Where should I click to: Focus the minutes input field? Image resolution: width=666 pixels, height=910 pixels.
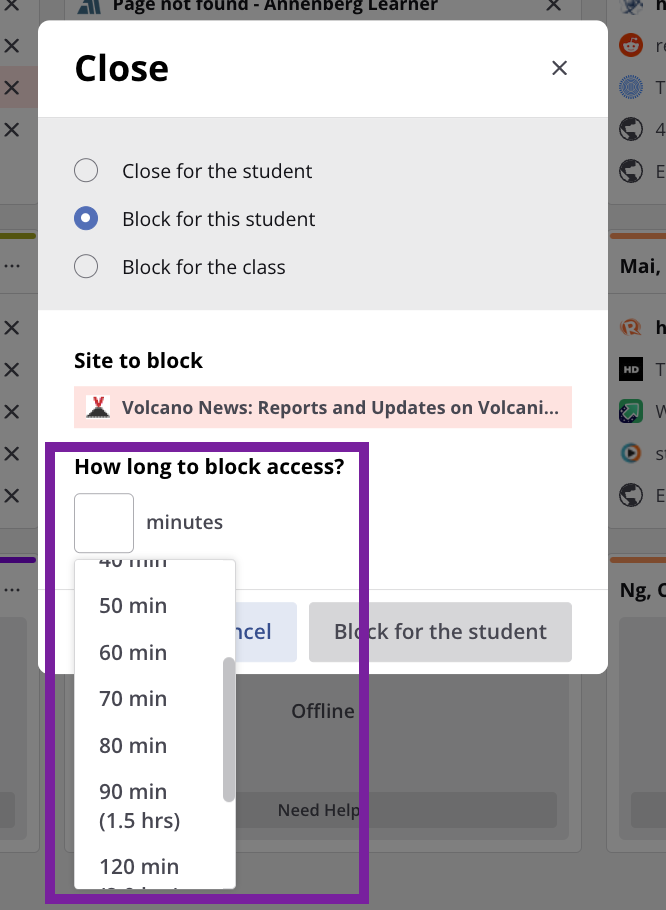tap(104, 523)
